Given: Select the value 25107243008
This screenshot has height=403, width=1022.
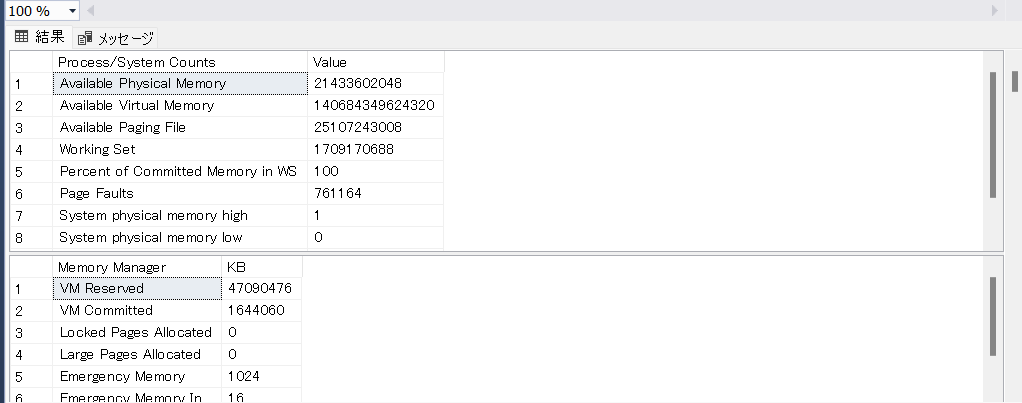Looking at the screenshot, I should click(x=375, y=128).
